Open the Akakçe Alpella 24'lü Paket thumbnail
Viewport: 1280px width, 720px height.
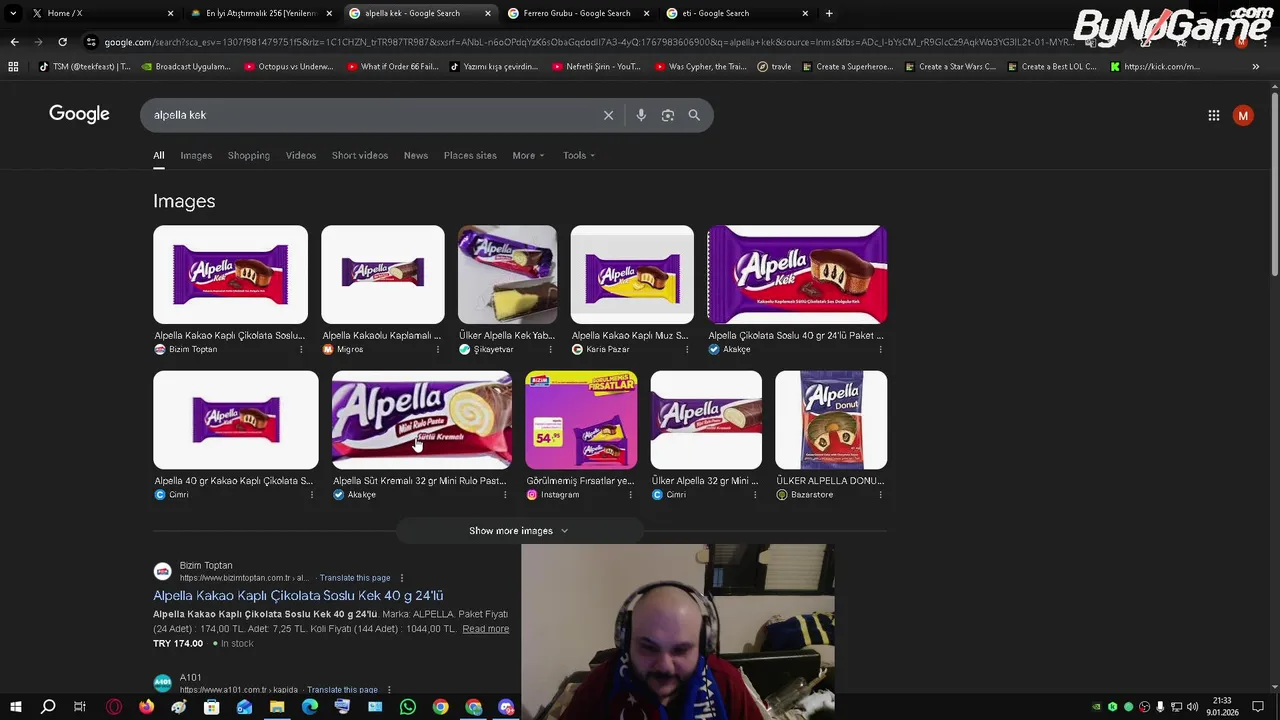point(797,275)
